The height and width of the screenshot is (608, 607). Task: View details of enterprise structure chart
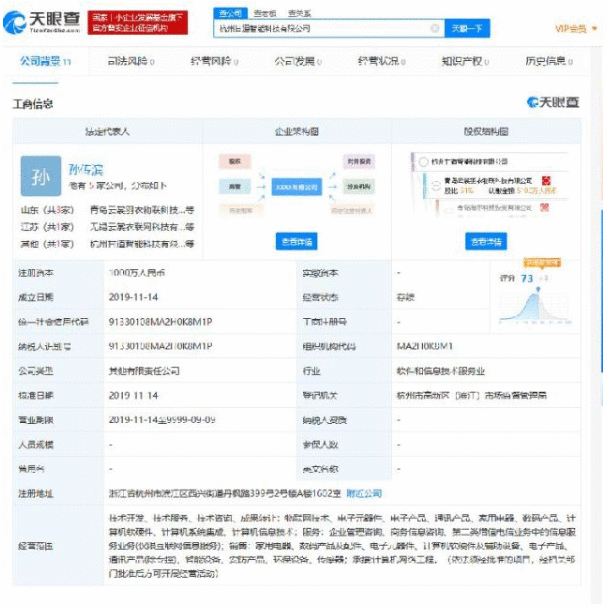(297, 242)
